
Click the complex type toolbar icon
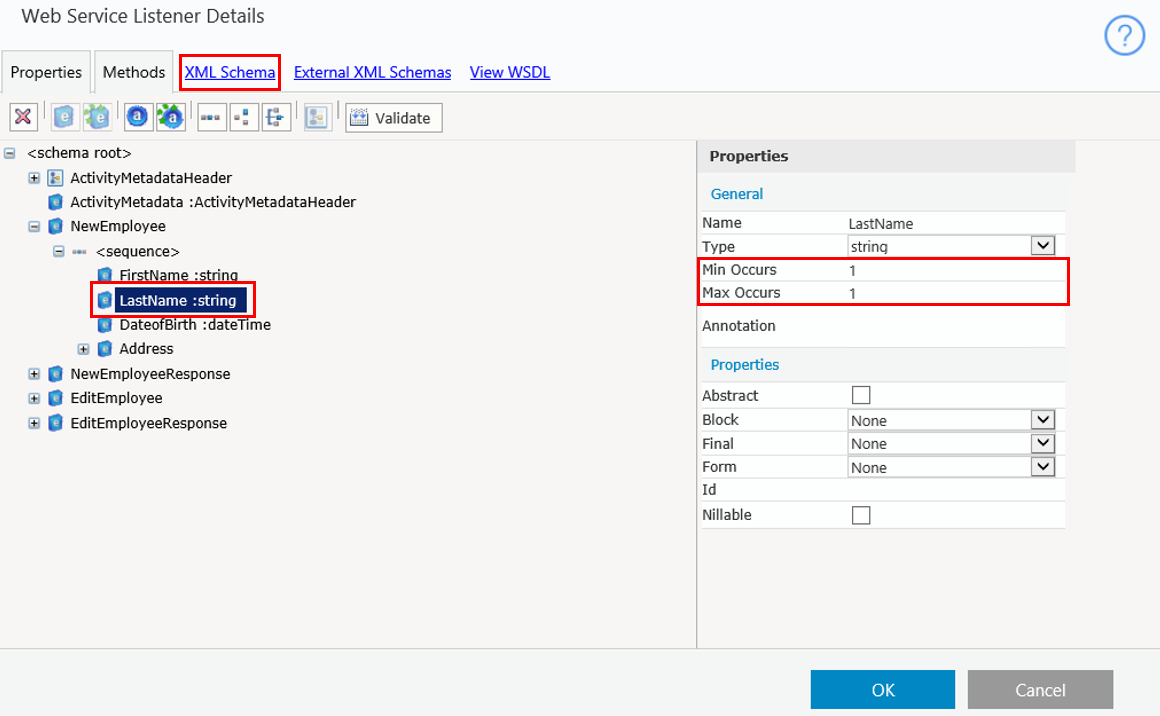(x=317, y=117)
